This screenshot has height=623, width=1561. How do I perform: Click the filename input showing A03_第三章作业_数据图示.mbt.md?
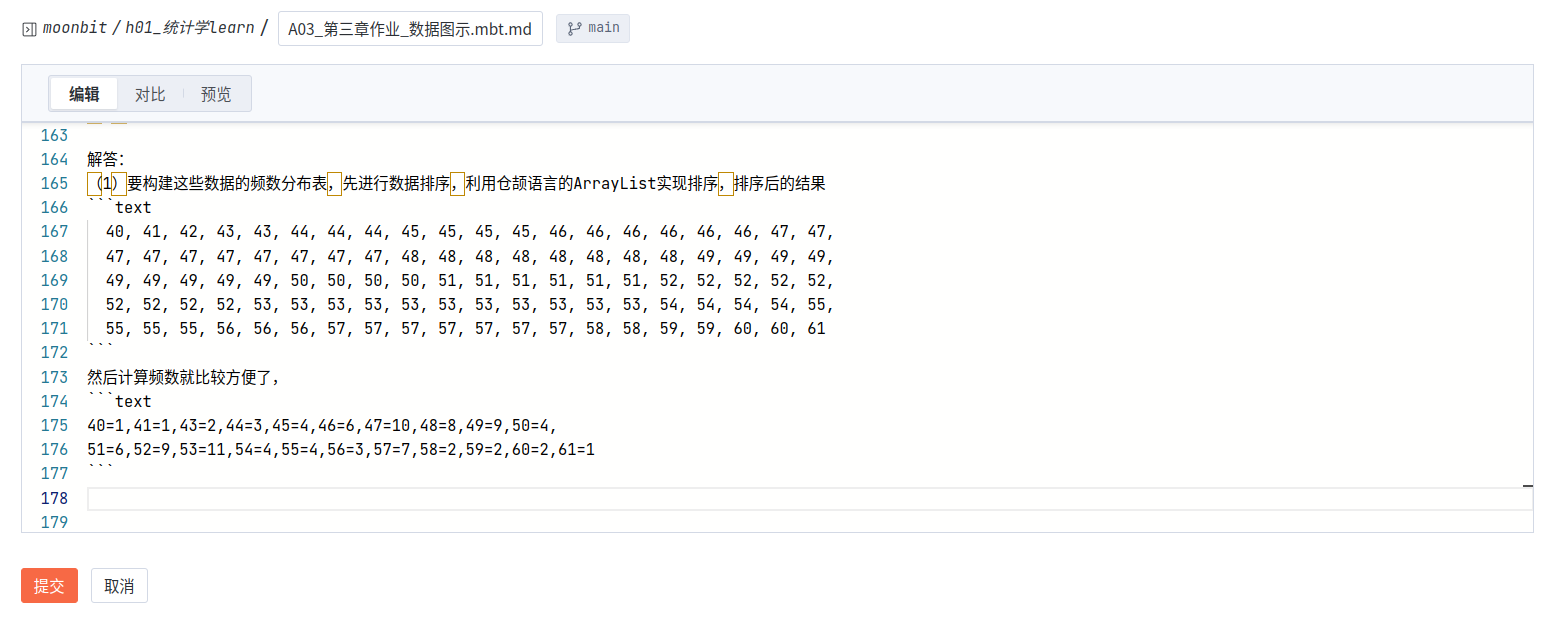click(x=410, y=28)
